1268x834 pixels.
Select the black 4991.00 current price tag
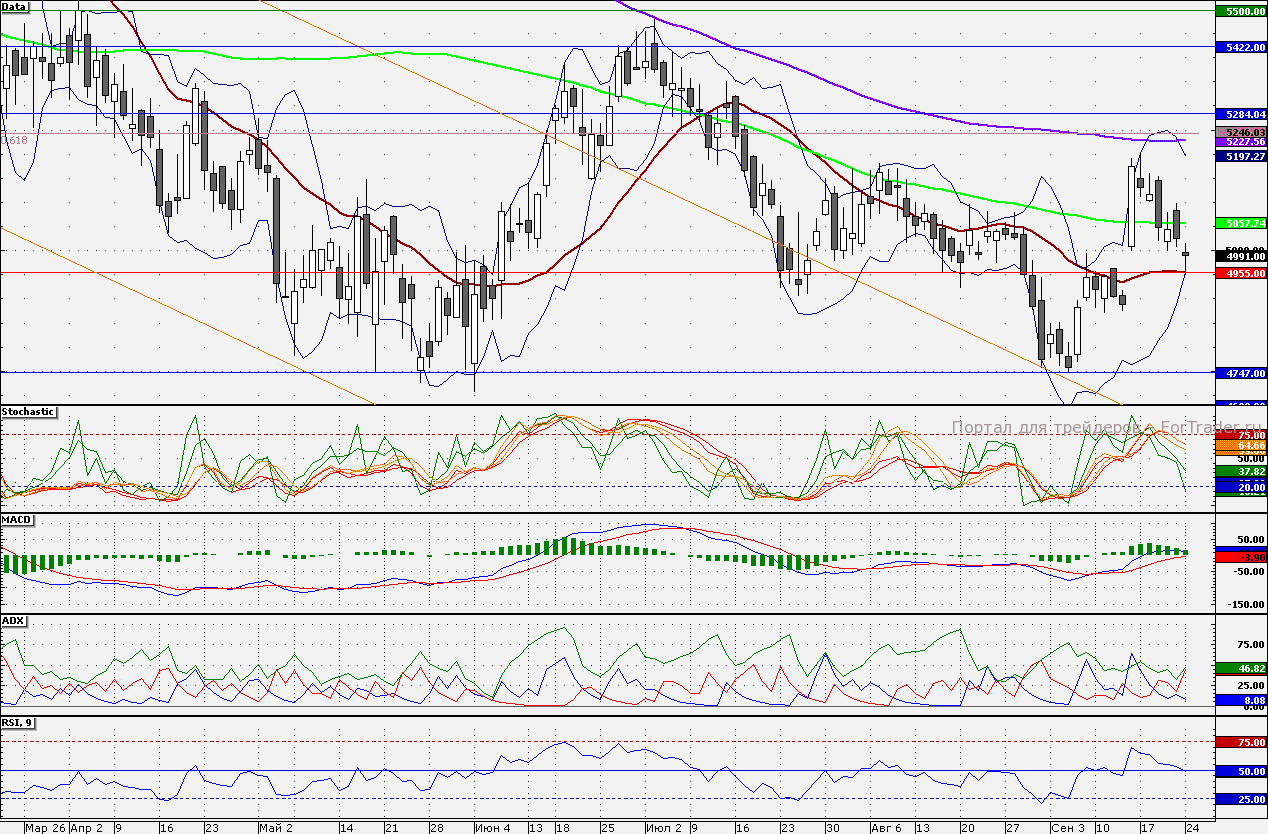tap(1240, 257)
